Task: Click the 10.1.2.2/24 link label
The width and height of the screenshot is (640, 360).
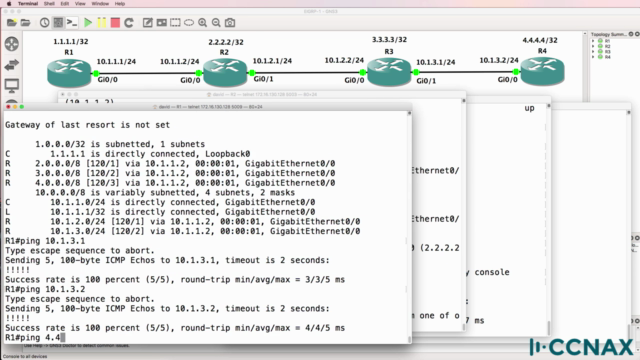Action: 344,60
